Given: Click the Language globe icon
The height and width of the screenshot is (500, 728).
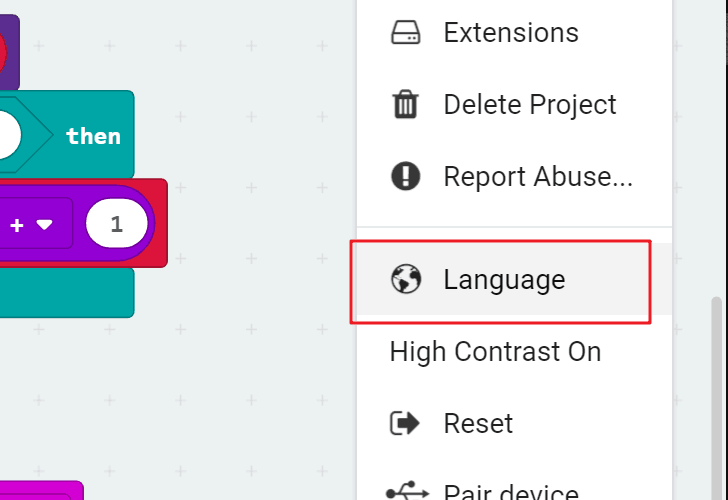Looking at the screenshot, I should coord(405,280).
